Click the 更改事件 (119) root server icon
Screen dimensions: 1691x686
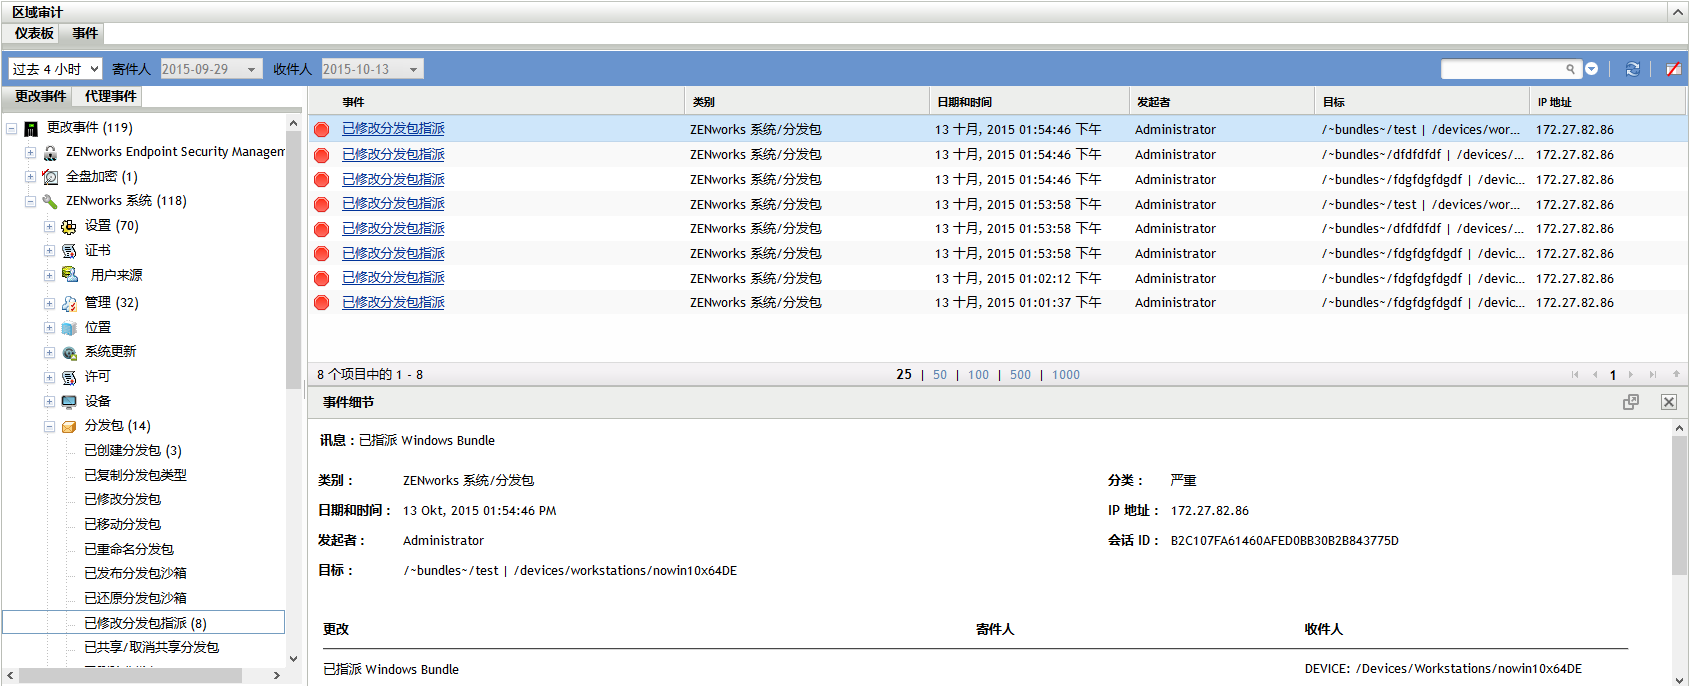click(31, 128)
